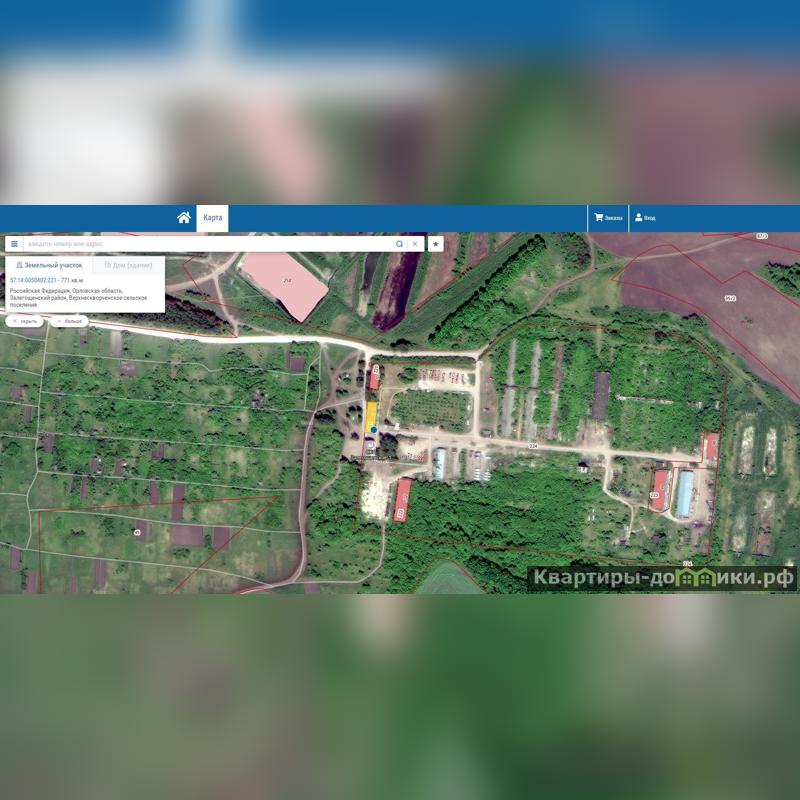Select the red building near 223 label
The height and width of the screenshot is (800, 800).
(x=659, y=490)
